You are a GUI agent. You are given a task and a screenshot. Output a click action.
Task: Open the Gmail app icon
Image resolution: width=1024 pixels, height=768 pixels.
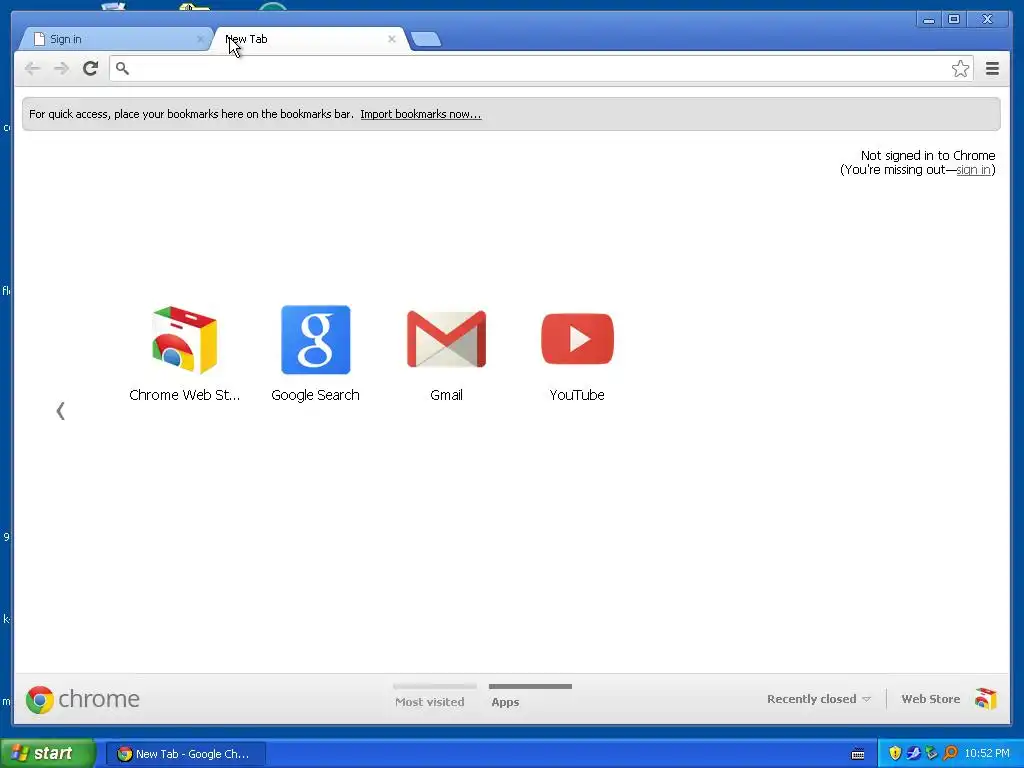(x=446, y=339)
